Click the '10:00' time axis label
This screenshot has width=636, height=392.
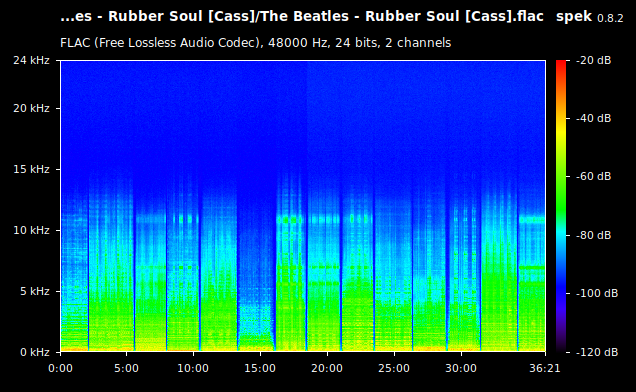click(x=193, y=368)
